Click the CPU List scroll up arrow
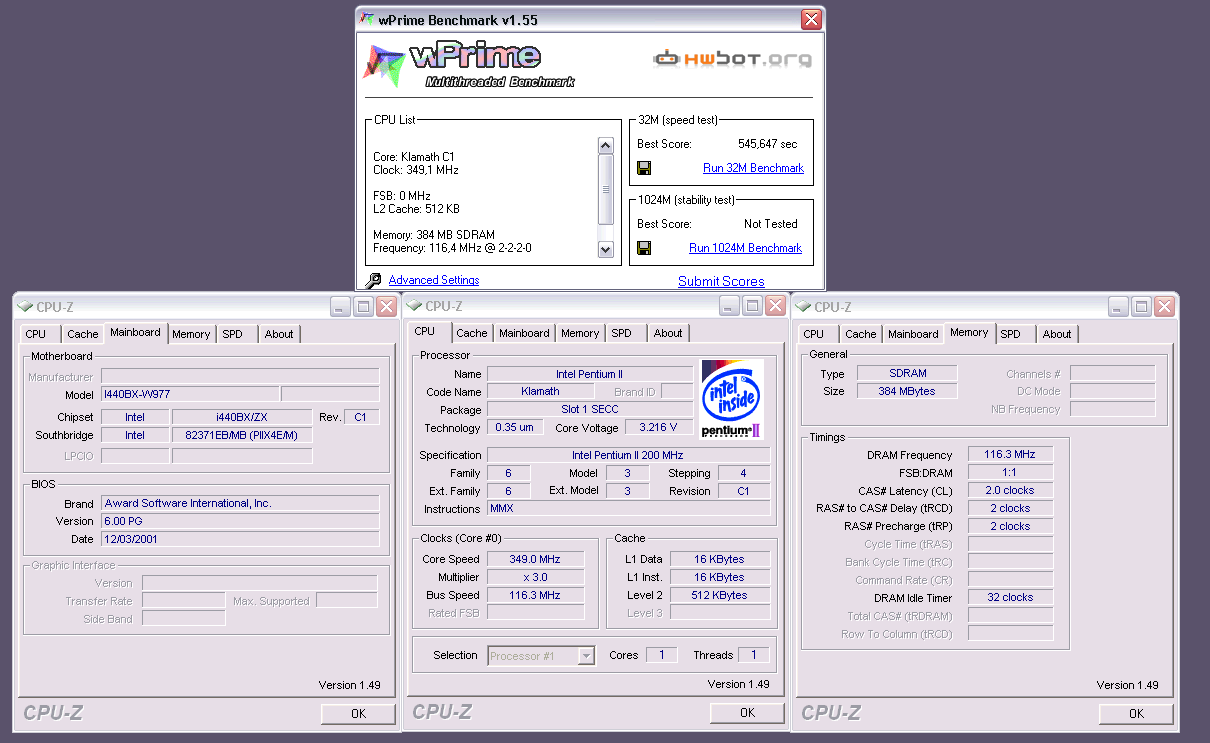The image size is (1210, 743). pyautogui.click(x=605, y=146)
